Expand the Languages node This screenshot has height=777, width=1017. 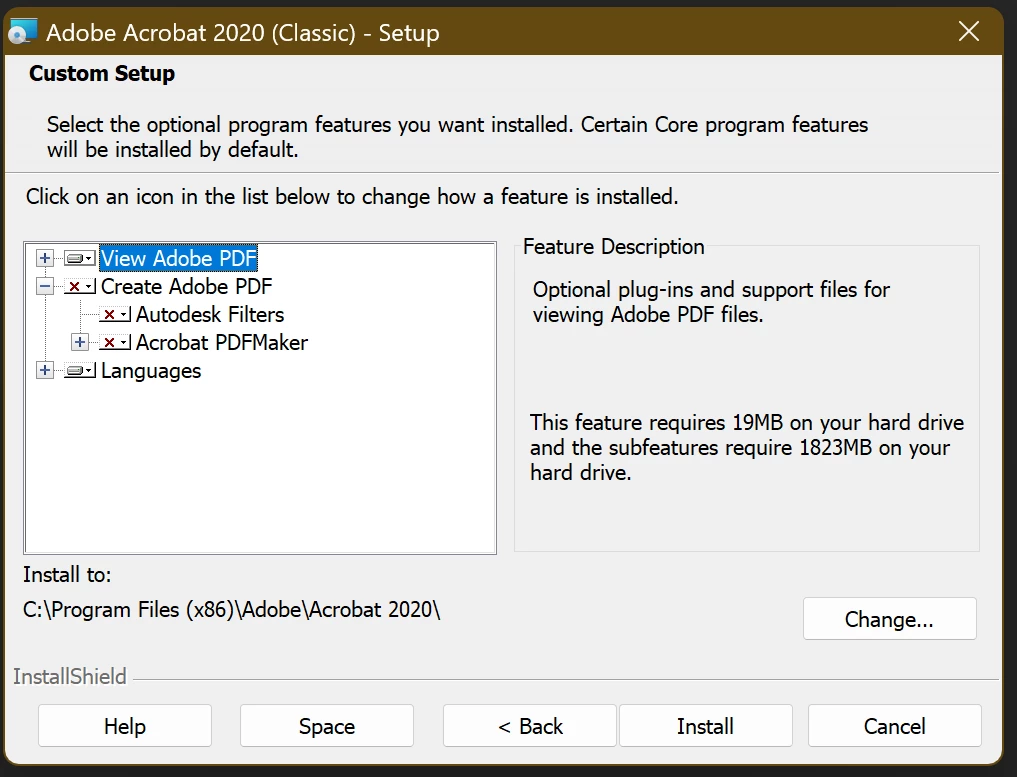(x=45, y=370)
